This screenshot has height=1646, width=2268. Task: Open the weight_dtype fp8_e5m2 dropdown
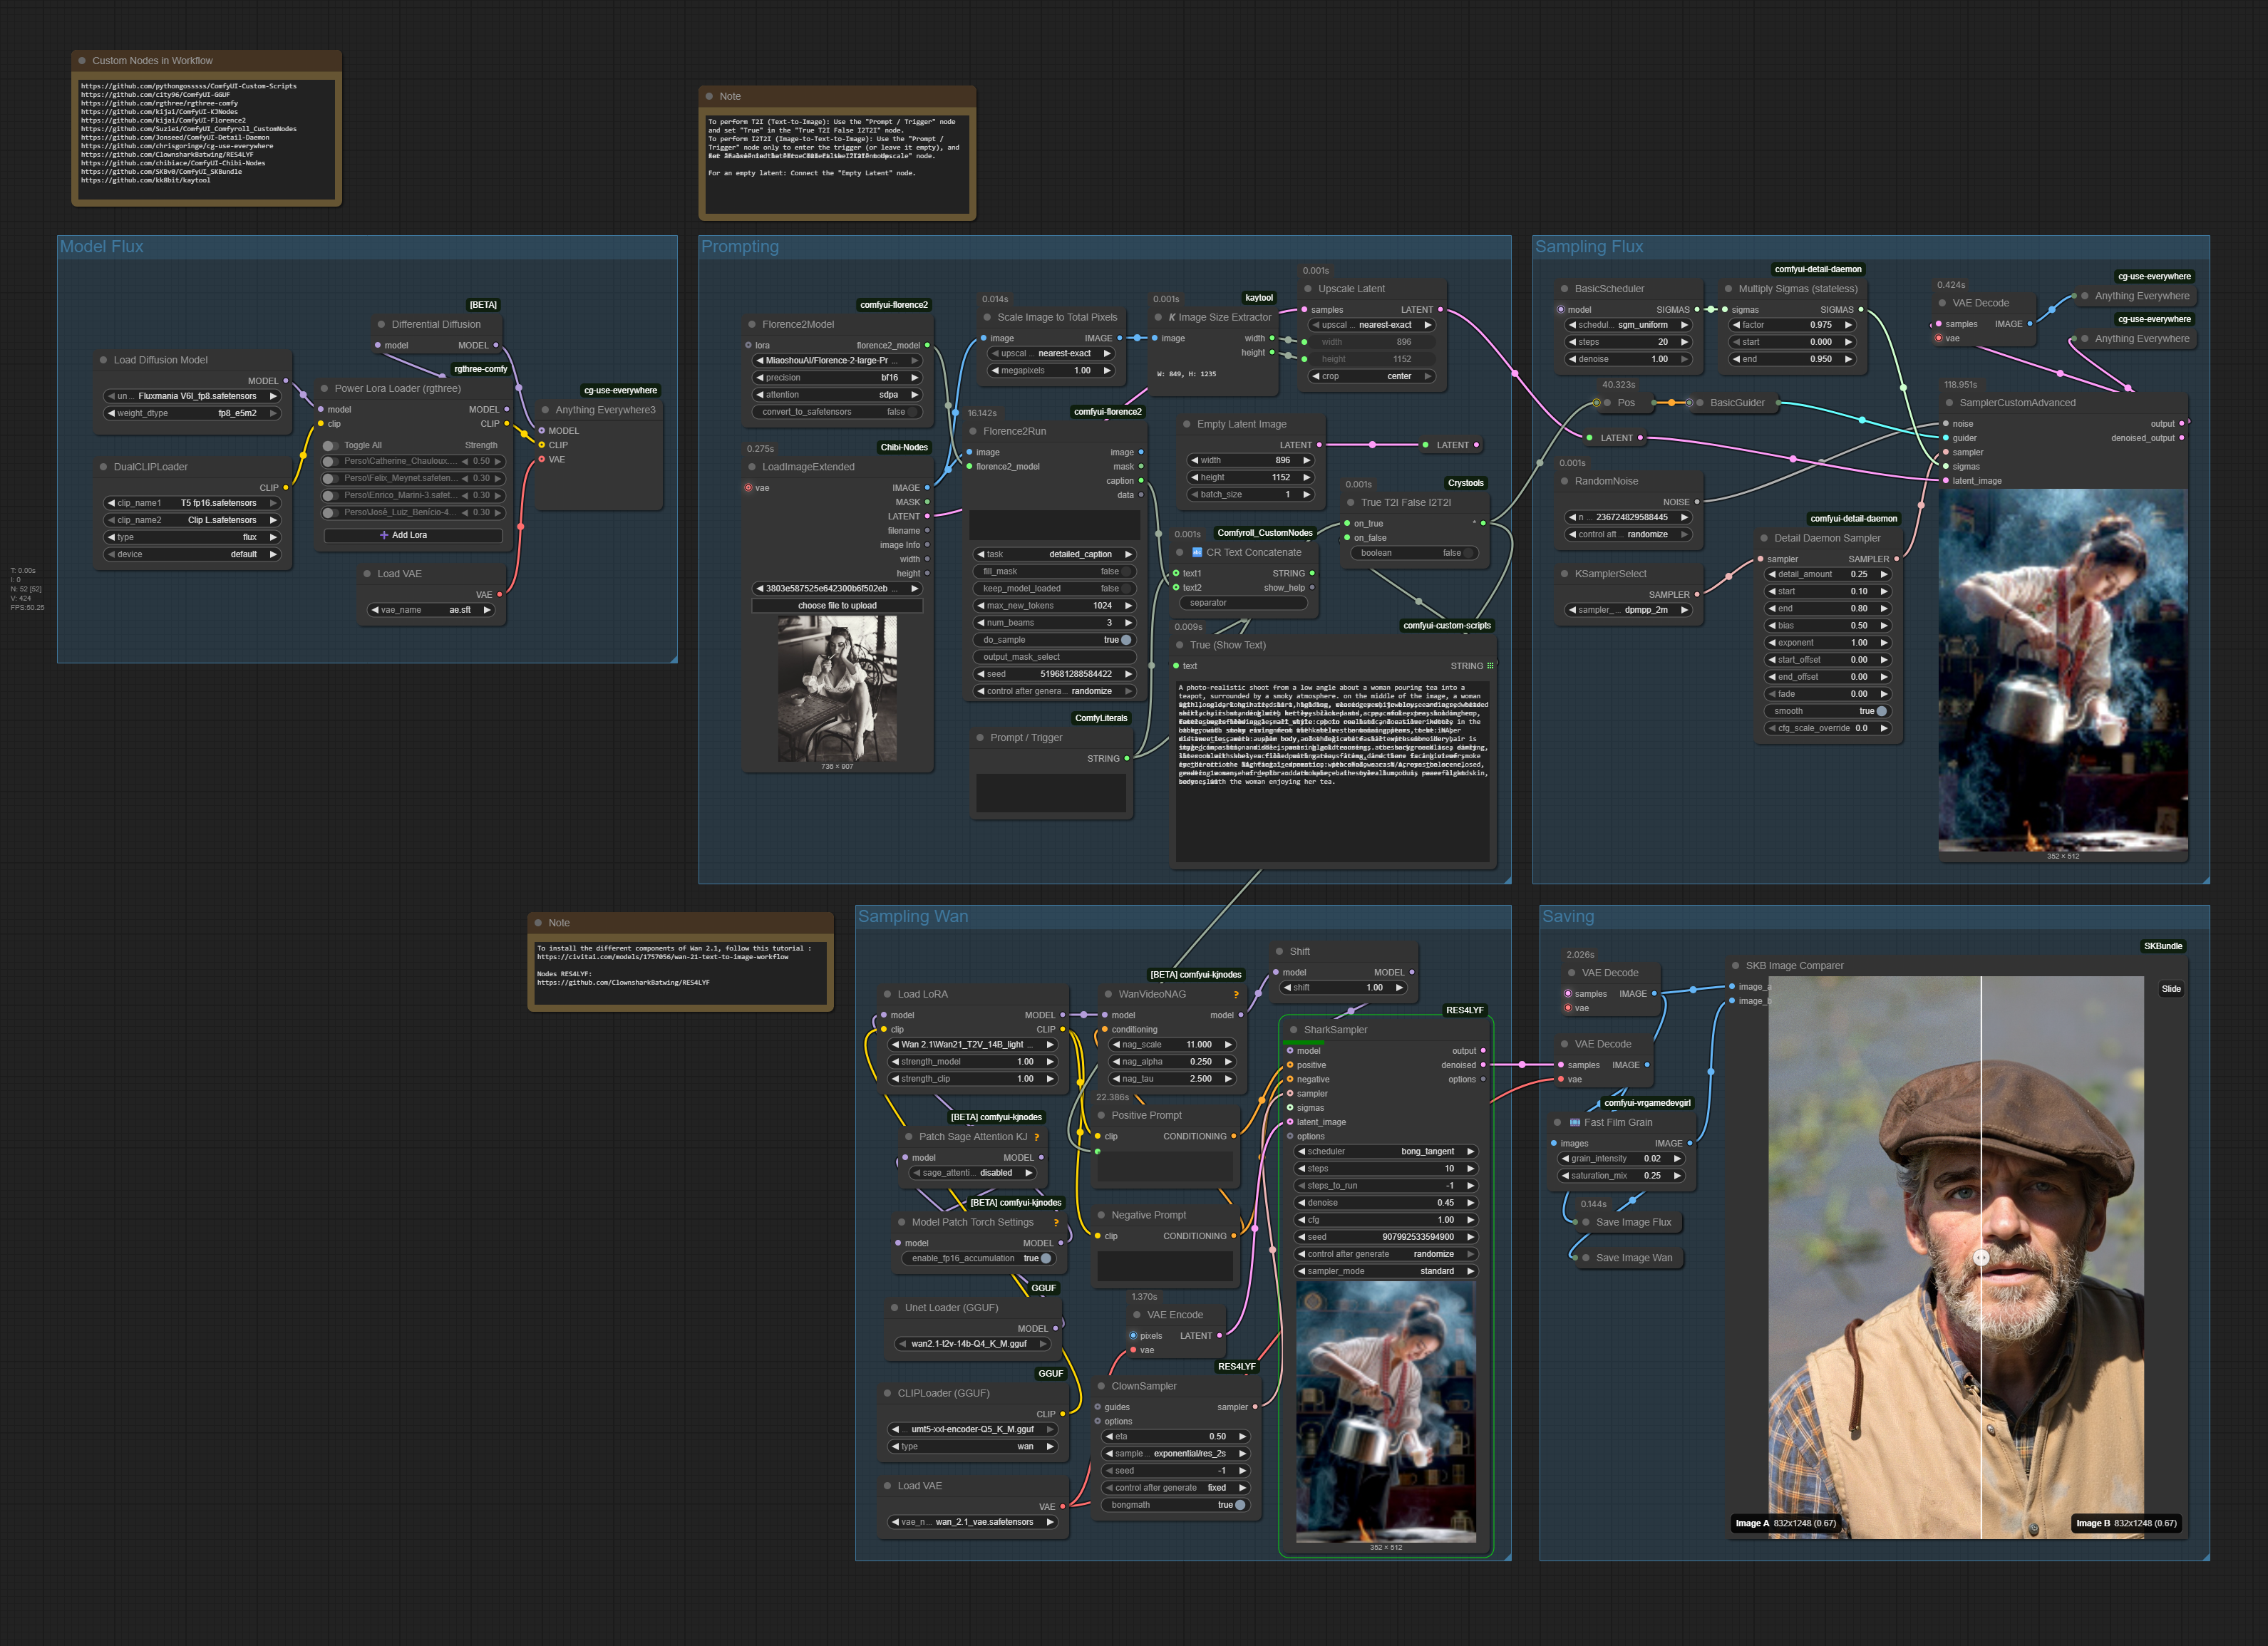pyautogui.click(x=193, y=413)
